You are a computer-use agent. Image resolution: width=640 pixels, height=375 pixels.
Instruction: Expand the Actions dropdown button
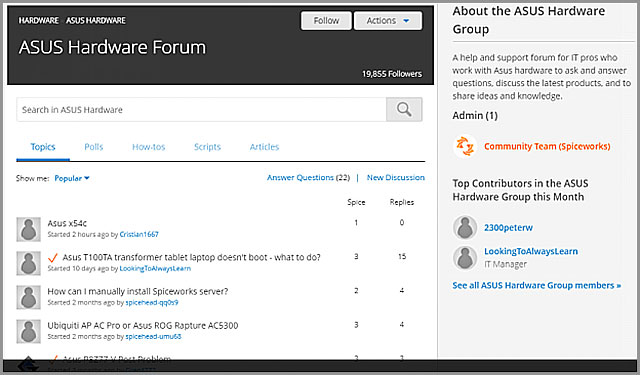[x=388, y=20]
